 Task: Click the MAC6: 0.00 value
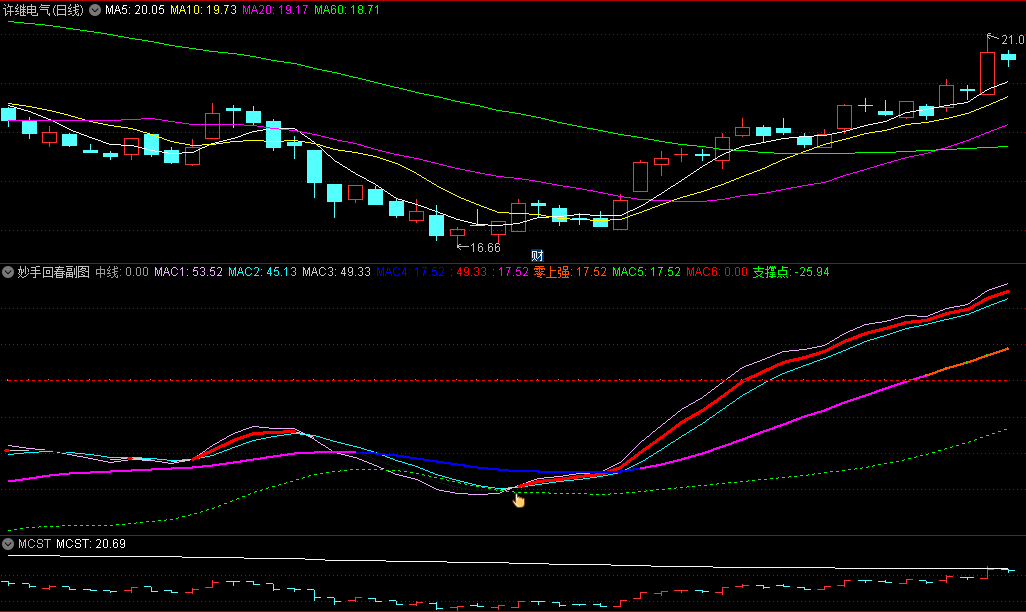(x=716, y=272)
